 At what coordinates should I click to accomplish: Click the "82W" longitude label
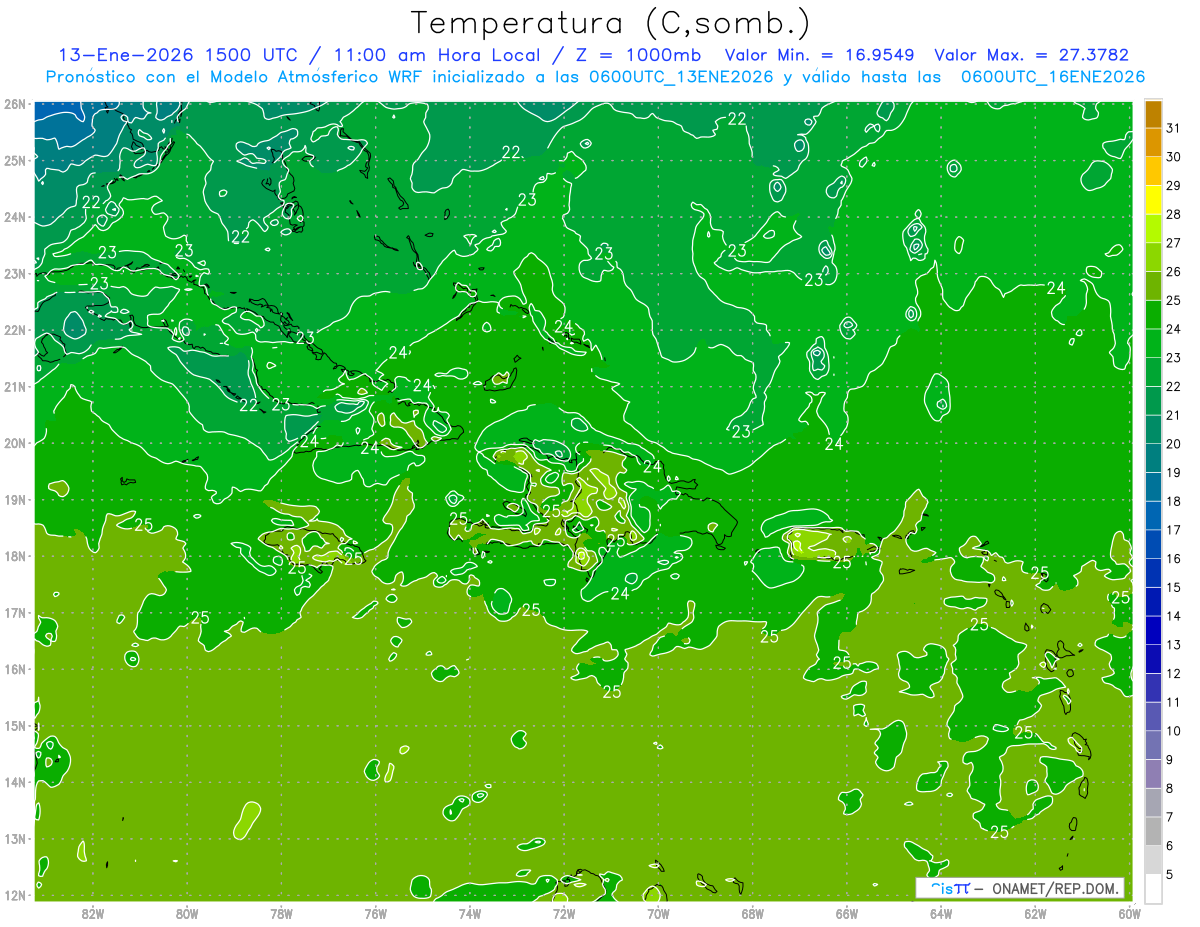93,912
